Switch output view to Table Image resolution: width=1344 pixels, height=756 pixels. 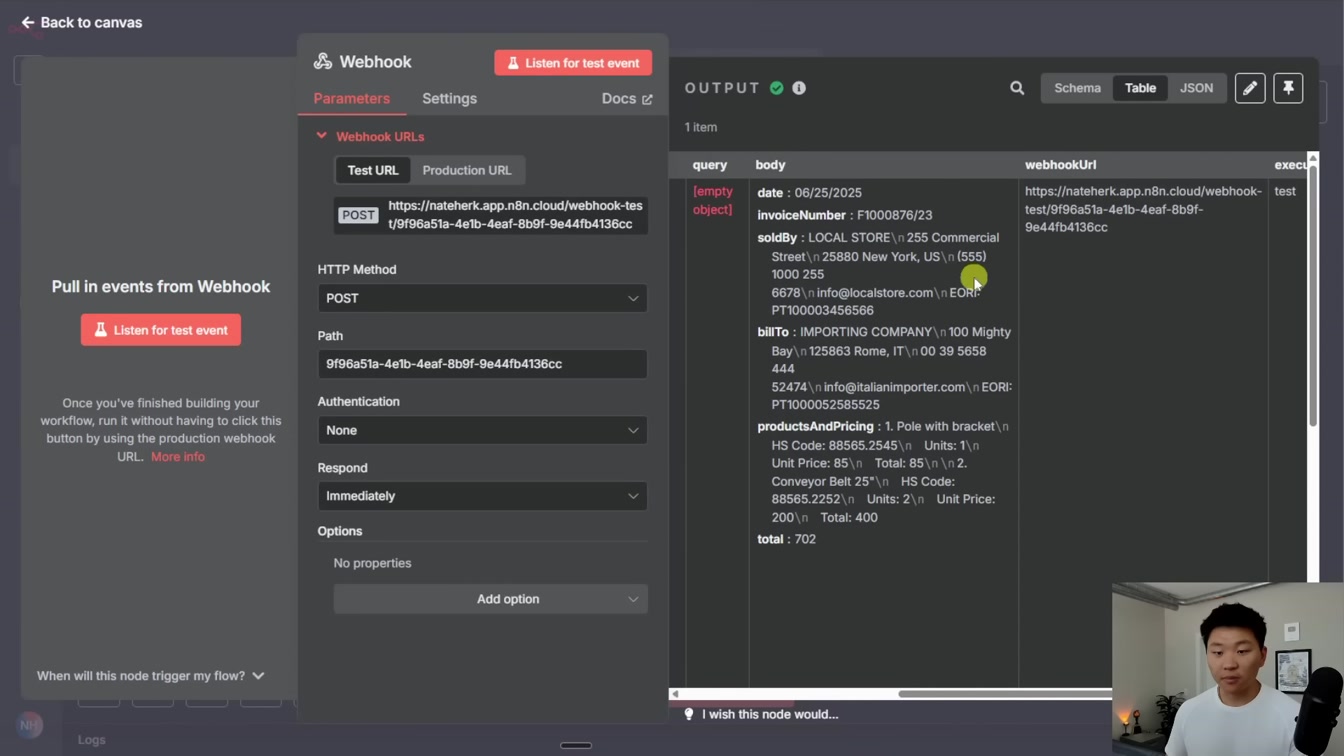coord(1140,88)
